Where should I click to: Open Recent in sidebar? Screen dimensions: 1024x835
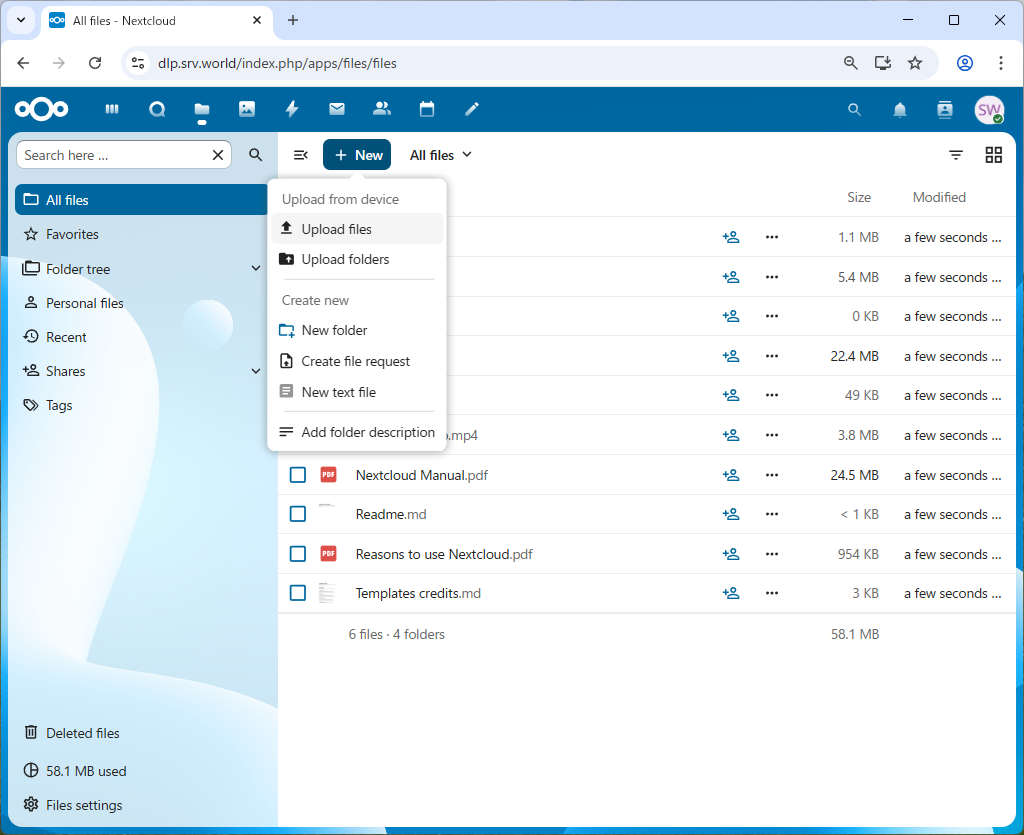tap(141, 337)
